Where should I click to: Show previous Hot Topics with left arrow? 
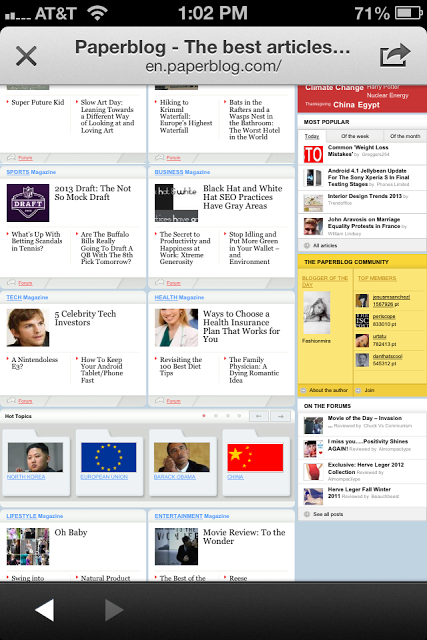259,416
